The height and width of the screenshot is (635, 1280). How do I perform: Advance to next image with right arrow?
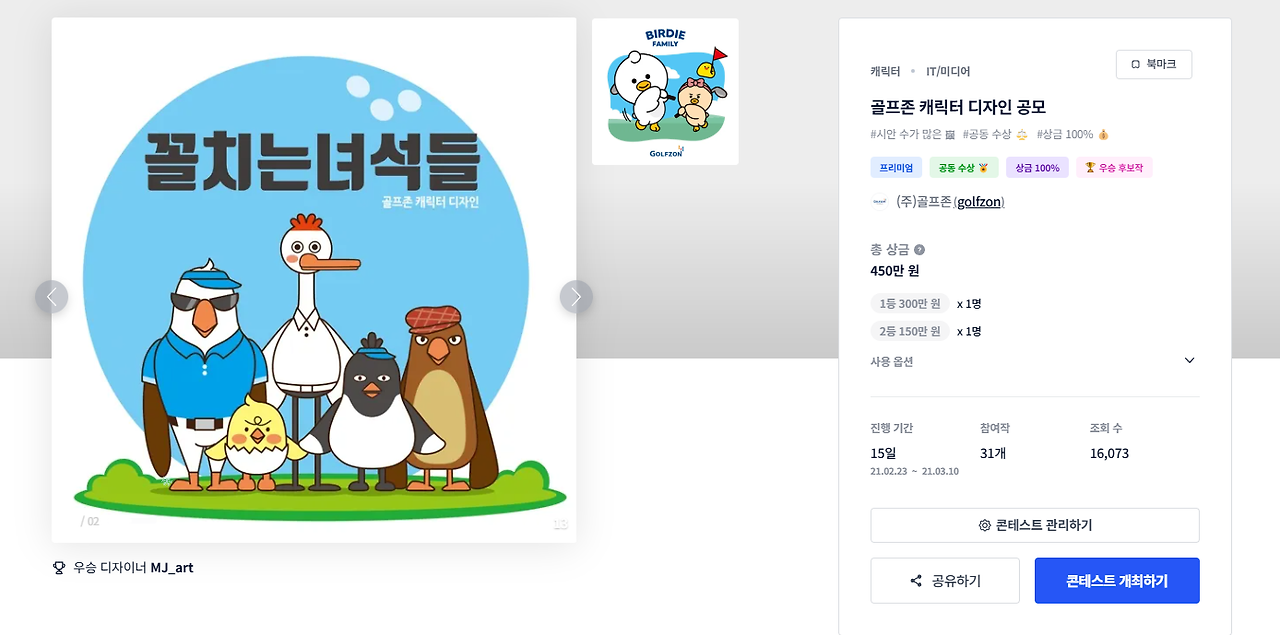coord(576,297)
